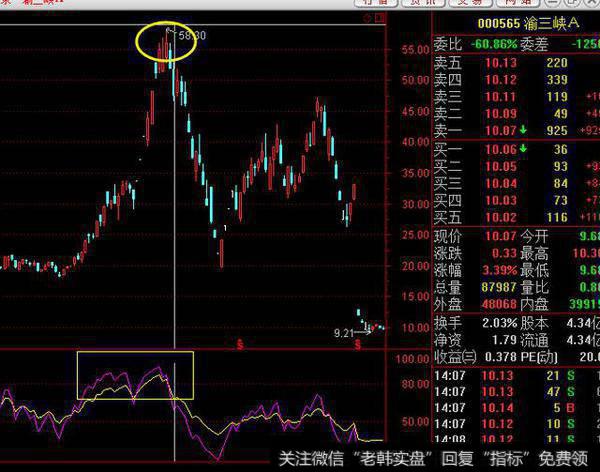
Task: Select the 卖二 ask price 10.09
Action: (x=501, y=114)
